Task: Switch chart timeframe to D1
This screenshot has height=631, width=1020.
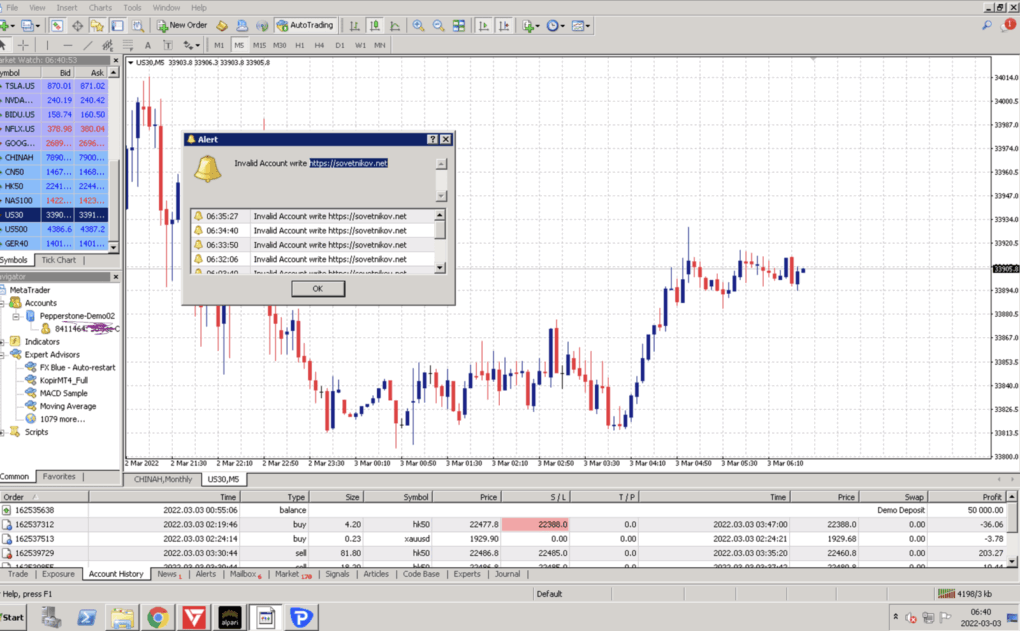Action: tap(340, 45)
